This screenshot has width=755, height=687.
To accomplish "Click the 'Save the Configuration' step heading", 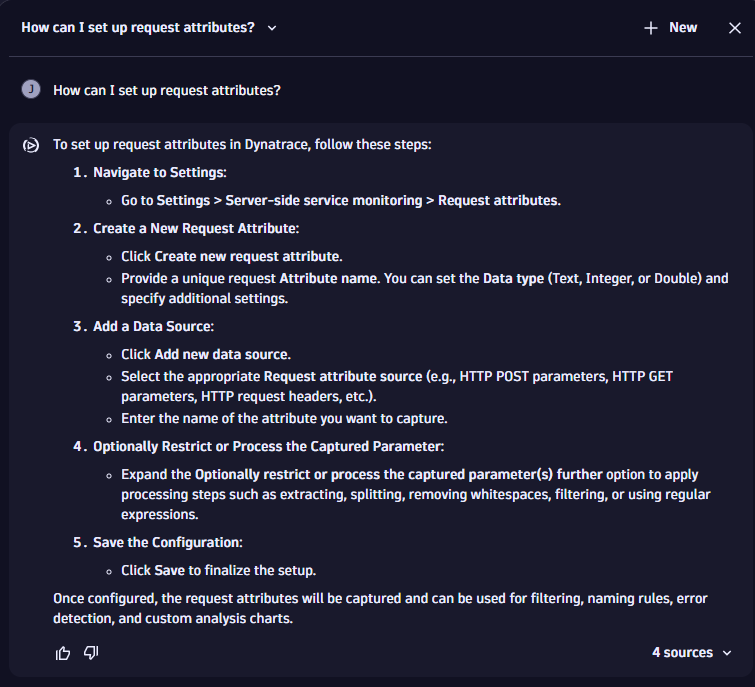I will click(x=168, y=543).
